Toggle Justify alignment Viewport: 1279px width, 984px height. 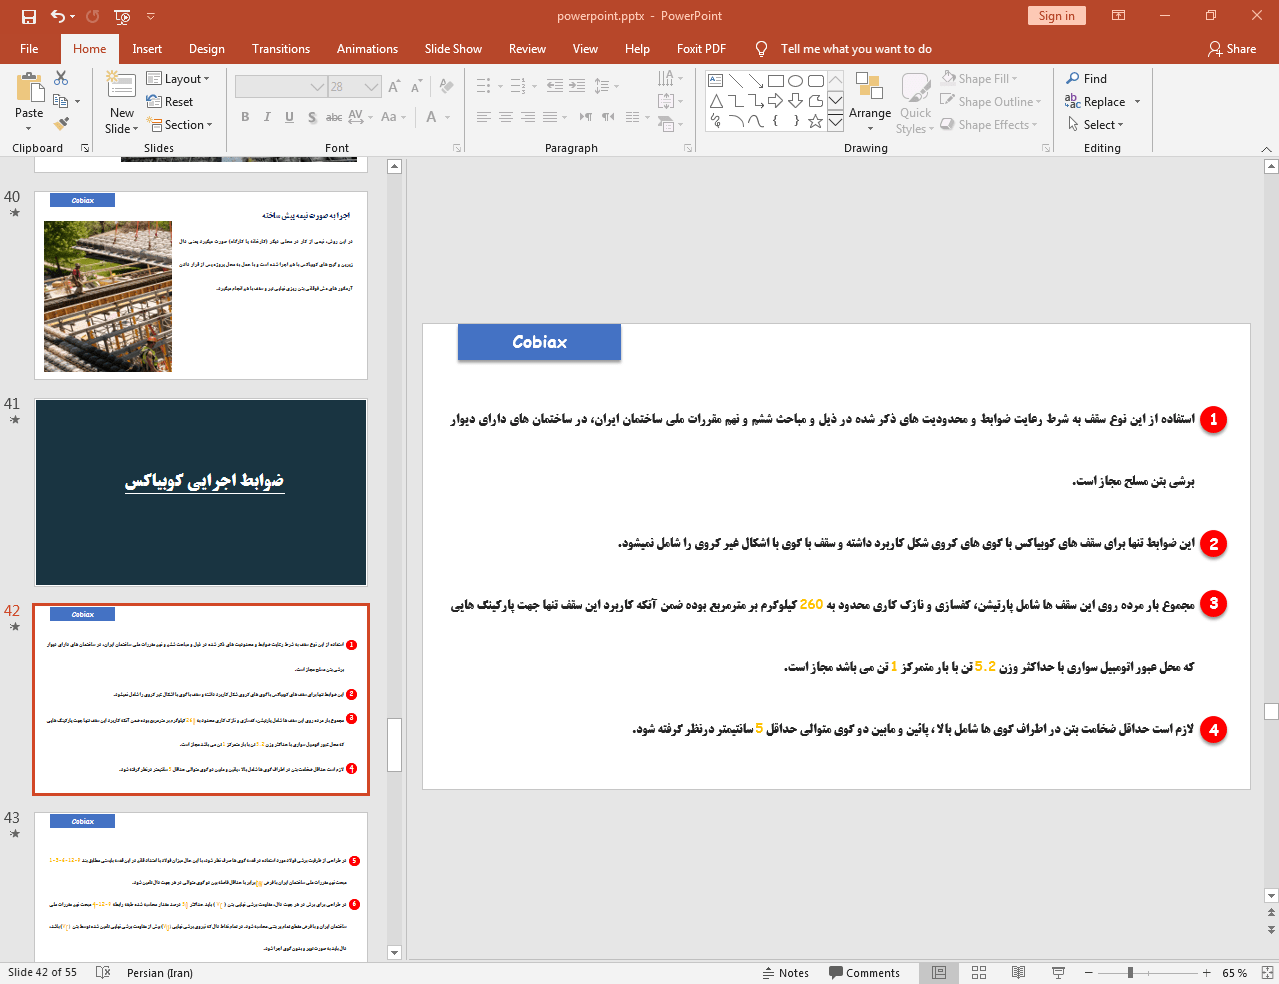(x=549, y=117)
